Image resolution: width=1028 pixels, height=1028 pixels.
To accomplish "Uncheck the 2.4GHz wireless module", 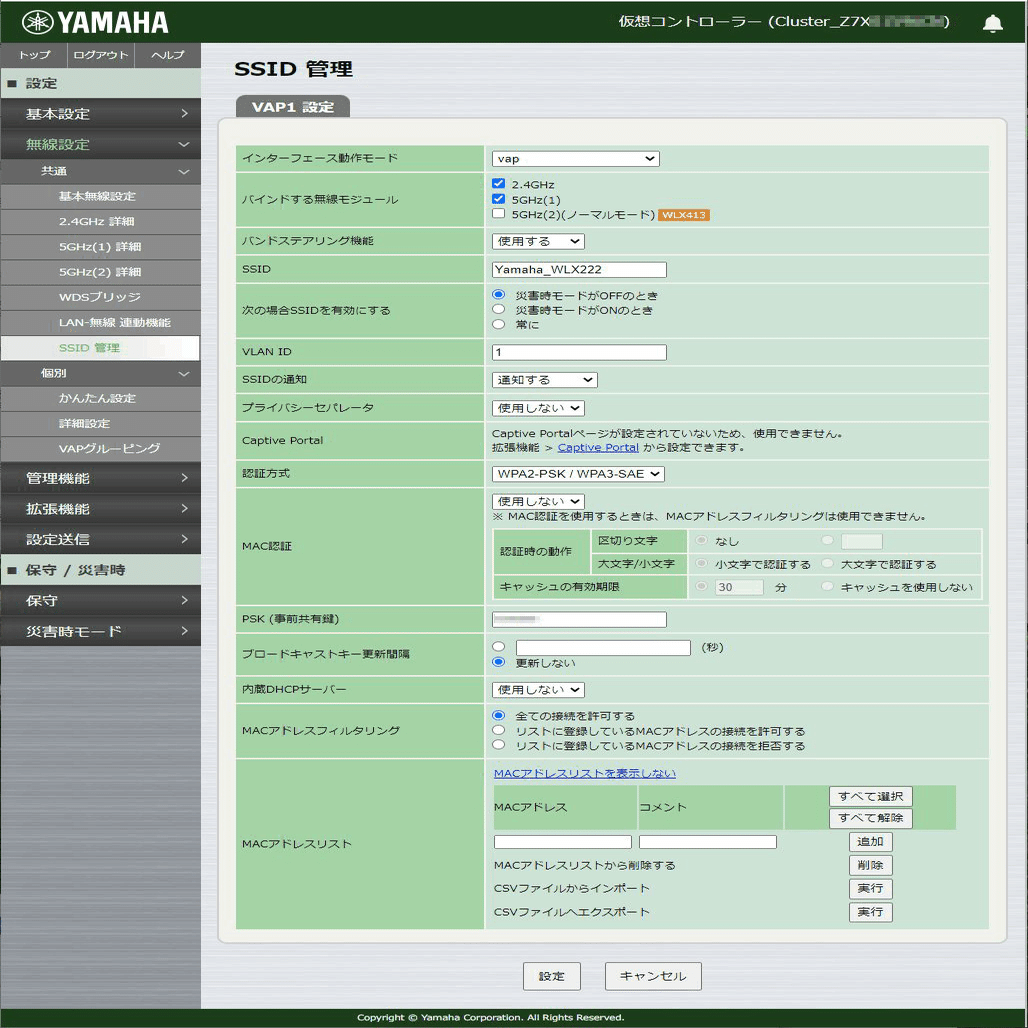I will click(x=496, y=182).
